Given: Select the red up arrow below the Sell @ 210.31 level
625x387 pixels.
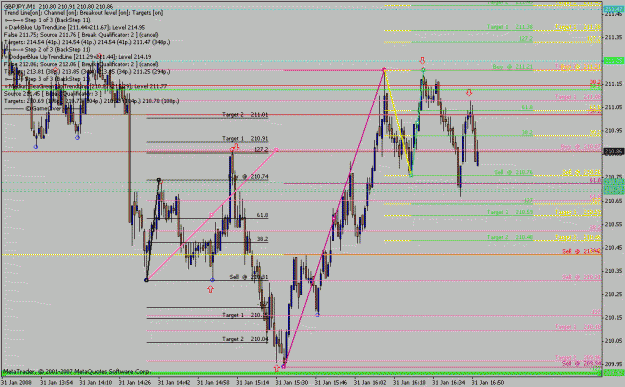Looking at the screenshot, I should (210, 289).
